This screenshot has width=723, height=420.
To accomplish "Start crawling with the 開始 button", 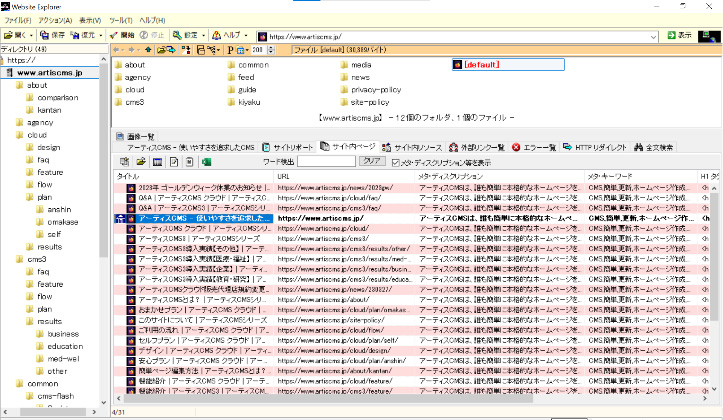I will (122, 35).
